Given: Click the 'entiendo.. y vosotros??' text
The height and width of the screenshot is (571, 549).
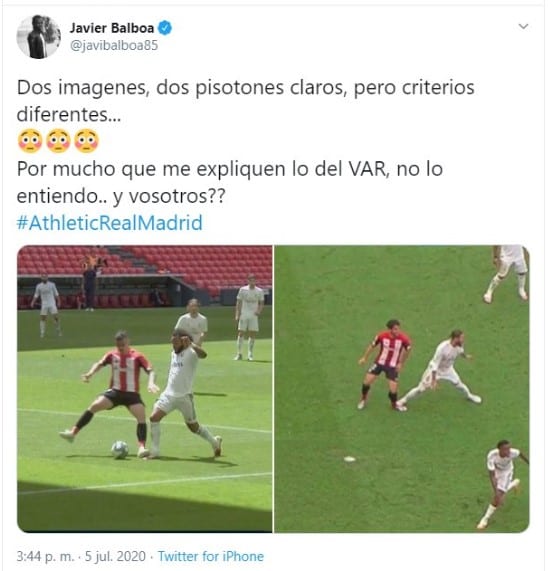Looking at the screenshot, I should click(x=121, y=196).
